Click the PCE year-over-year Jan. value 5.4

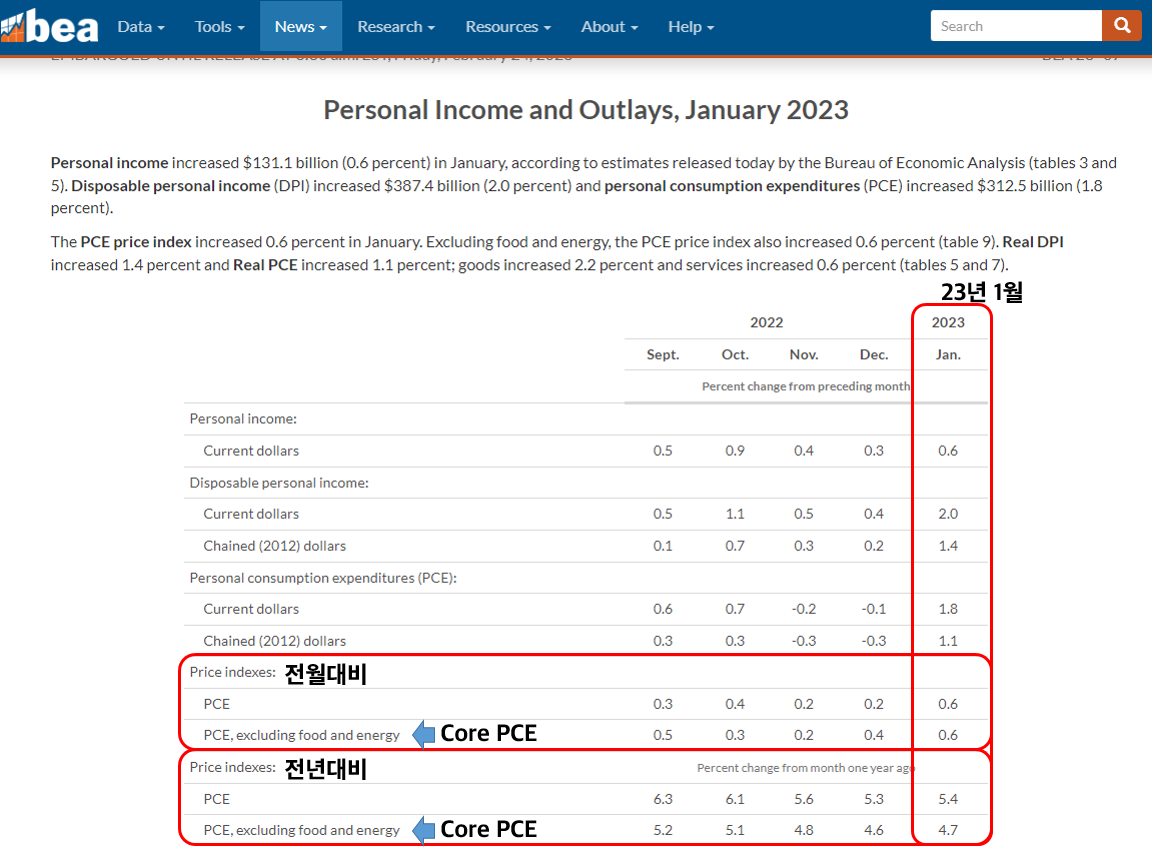pos(948,800)
